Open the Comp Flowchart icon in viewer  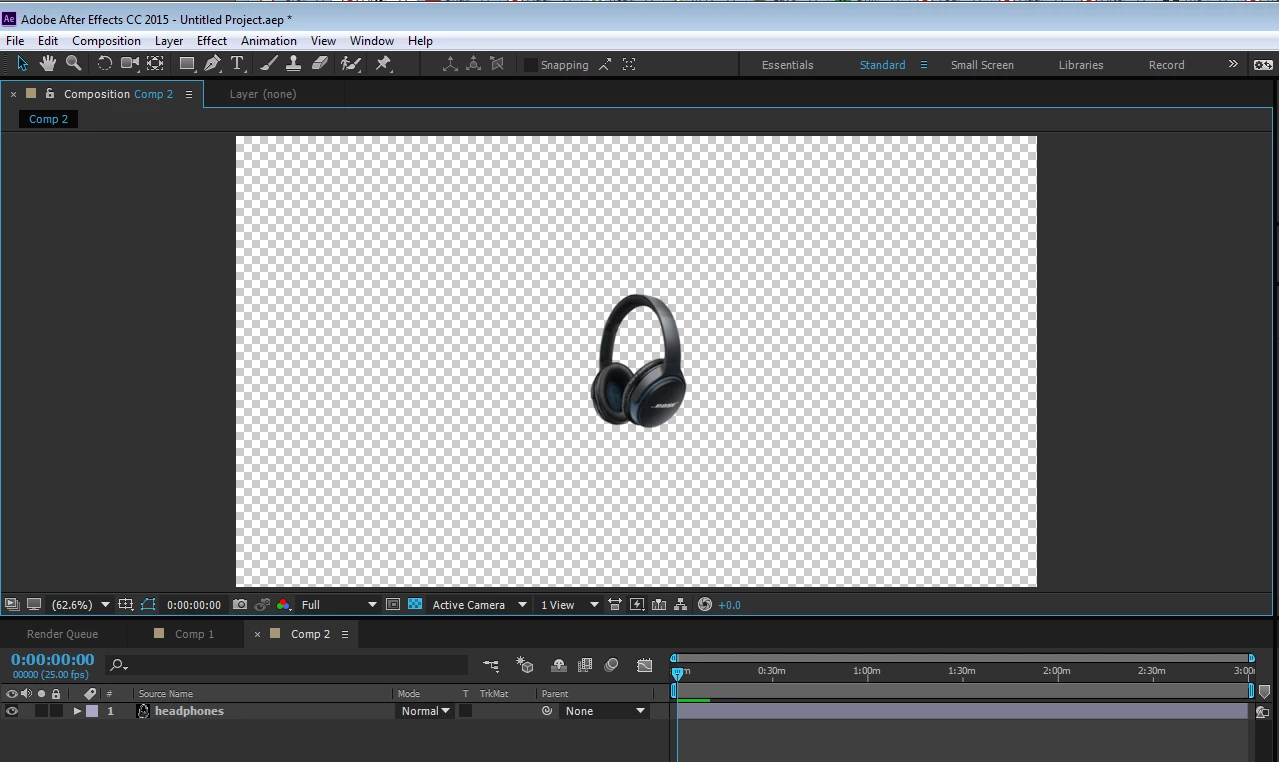681,604
